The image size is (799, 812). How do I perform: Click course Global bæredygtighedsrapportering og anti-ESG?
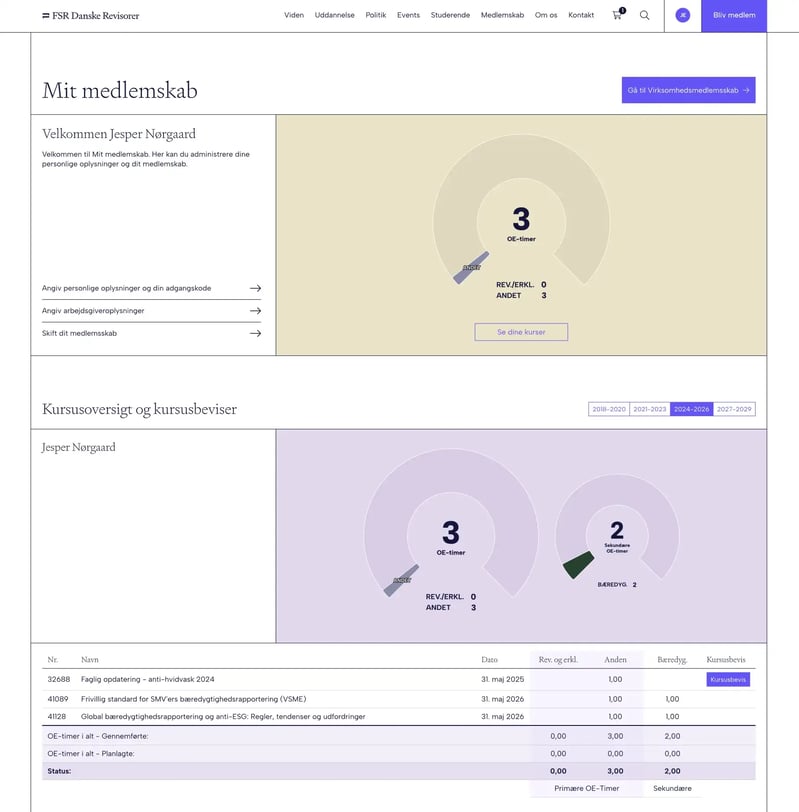[223, 717]
